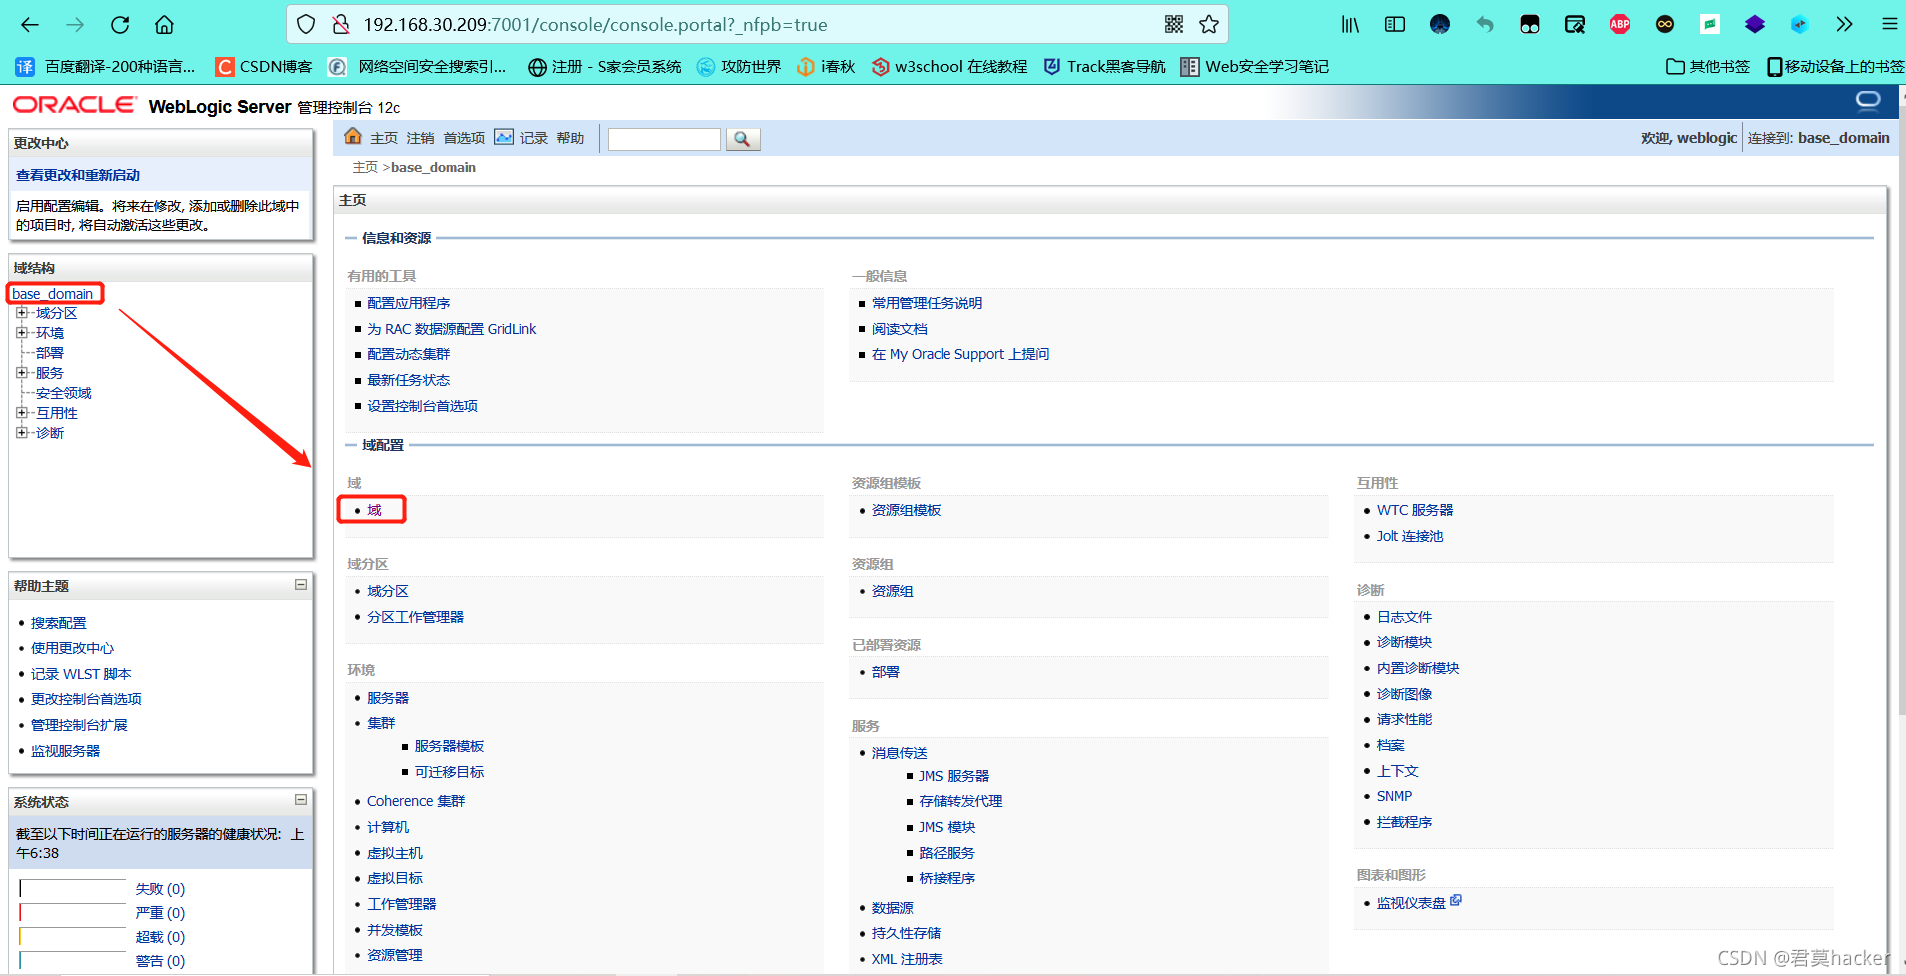
Task: Expand the 互用性 tree node
Action: point(21,413)
